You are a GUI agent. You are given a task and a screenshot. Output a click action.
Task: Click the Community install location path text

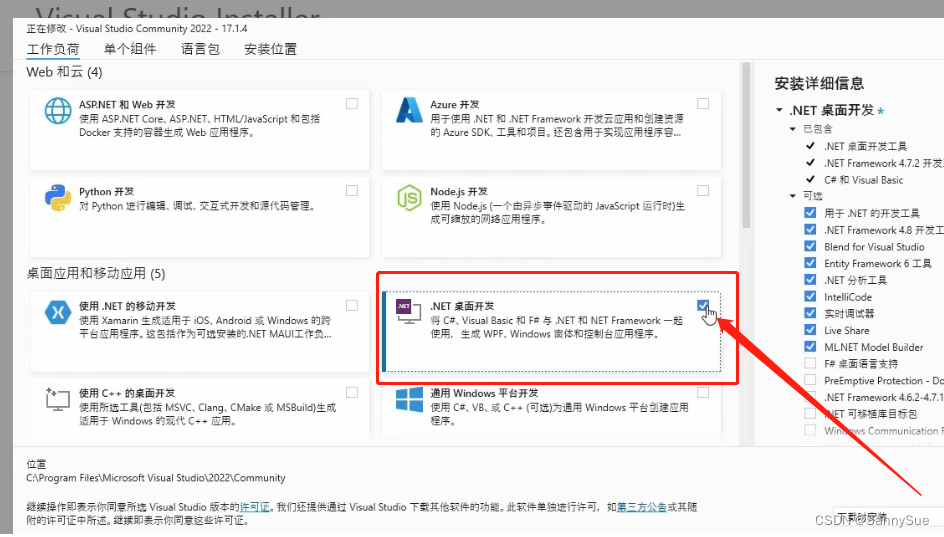point(156,478)
